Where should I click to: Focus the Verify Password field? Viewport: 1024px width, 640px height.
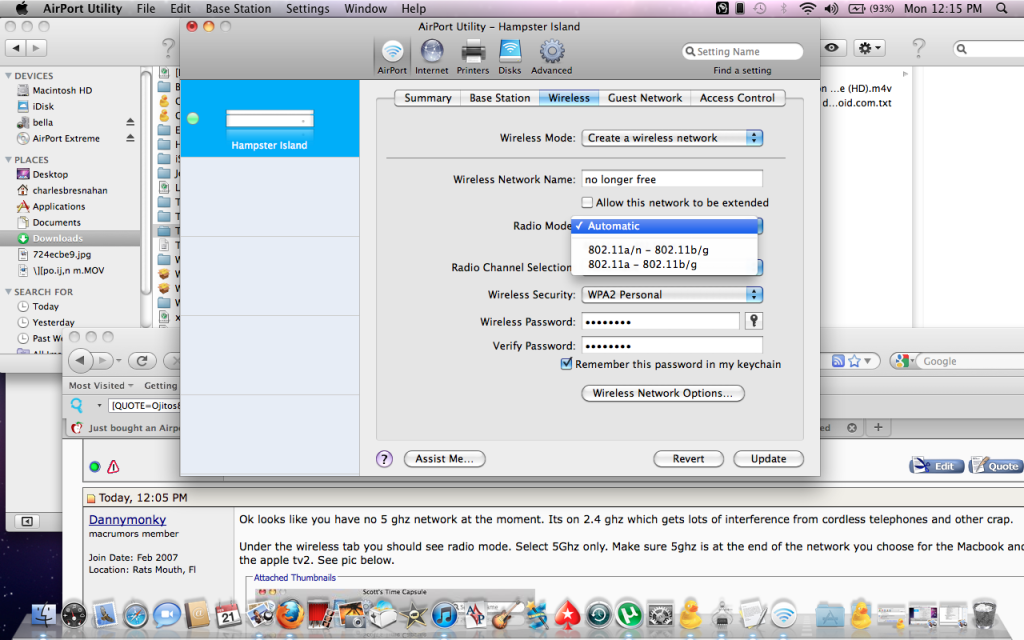(x=672, y=345)
